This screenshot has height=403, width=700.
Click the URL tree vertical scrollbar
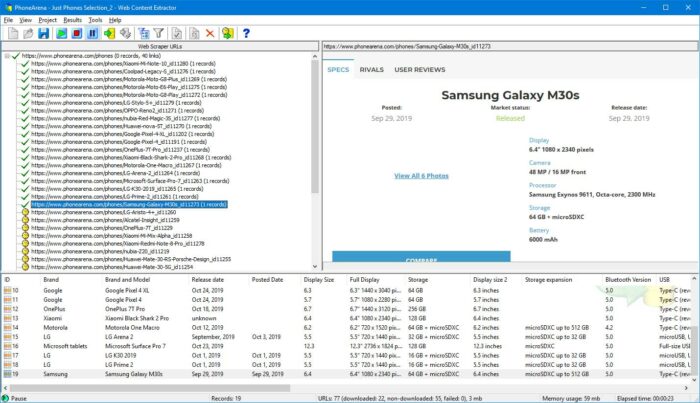[x=316, y=150]
